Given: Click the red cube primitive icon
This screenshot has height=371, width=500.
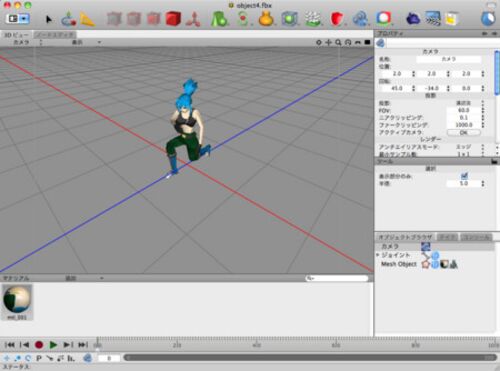Looking at the screenshot, I should pos(173,19).
